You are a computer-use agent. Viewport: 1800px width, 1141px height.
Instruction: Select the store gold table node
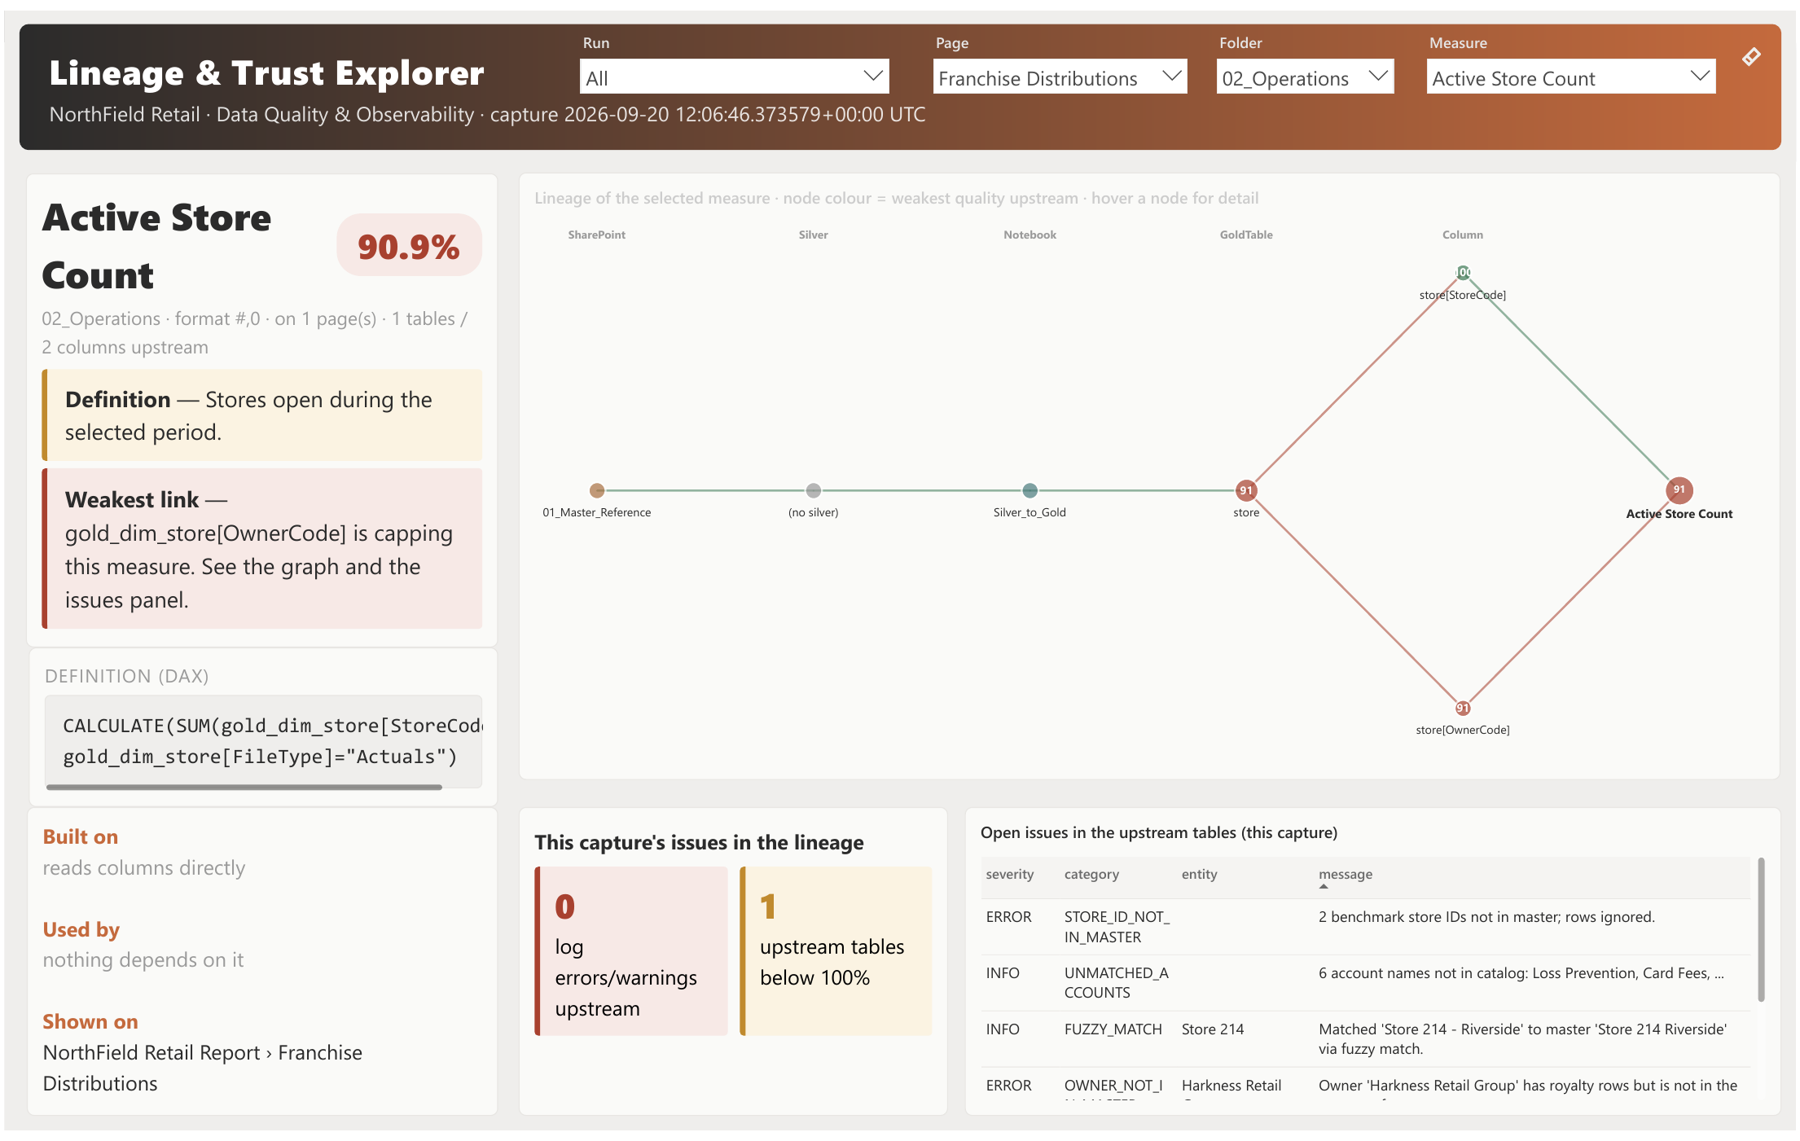(x=1246, y=490)
